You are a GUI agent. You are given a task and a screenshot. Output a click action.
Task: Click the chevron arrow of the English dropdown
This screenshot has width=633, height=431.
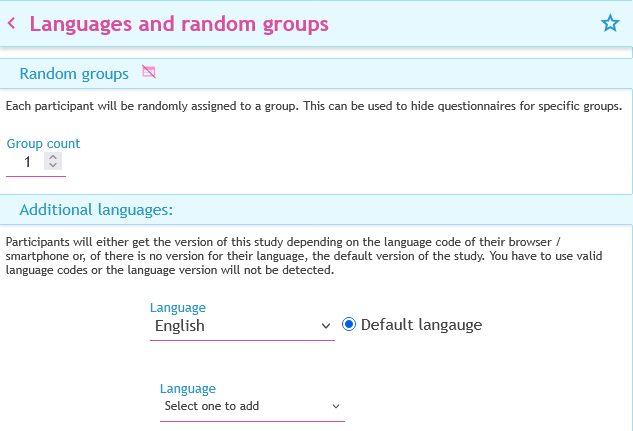pyautogui.click(x=326, y=326)
